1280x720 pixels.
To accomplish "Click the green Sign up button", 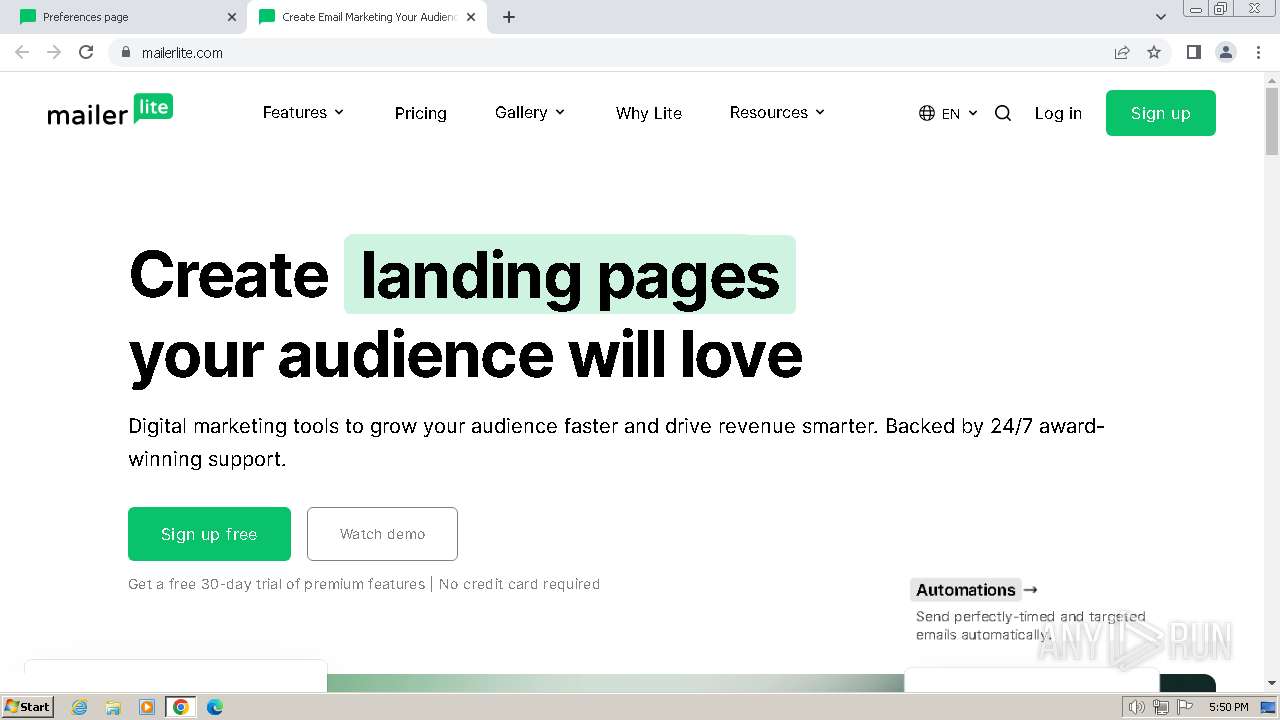I will 1161,113.
